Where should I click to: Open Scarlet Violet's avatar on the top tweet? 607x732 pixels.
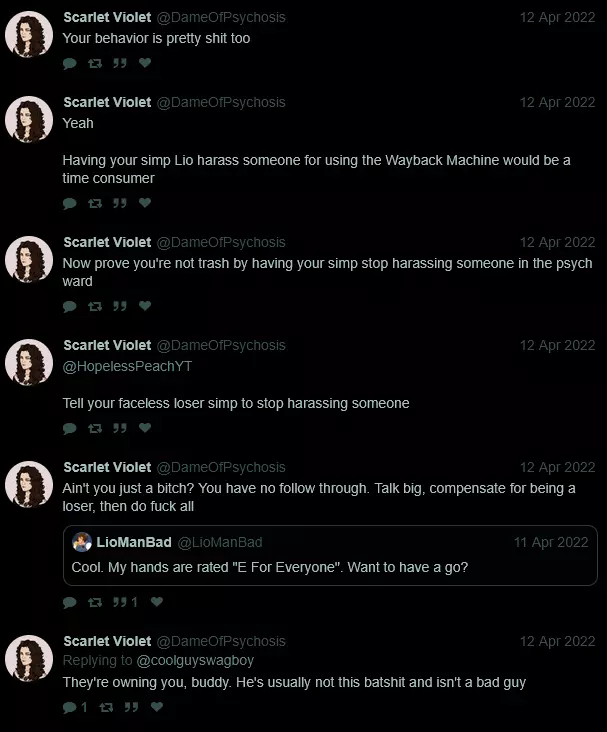coord(29,35)
